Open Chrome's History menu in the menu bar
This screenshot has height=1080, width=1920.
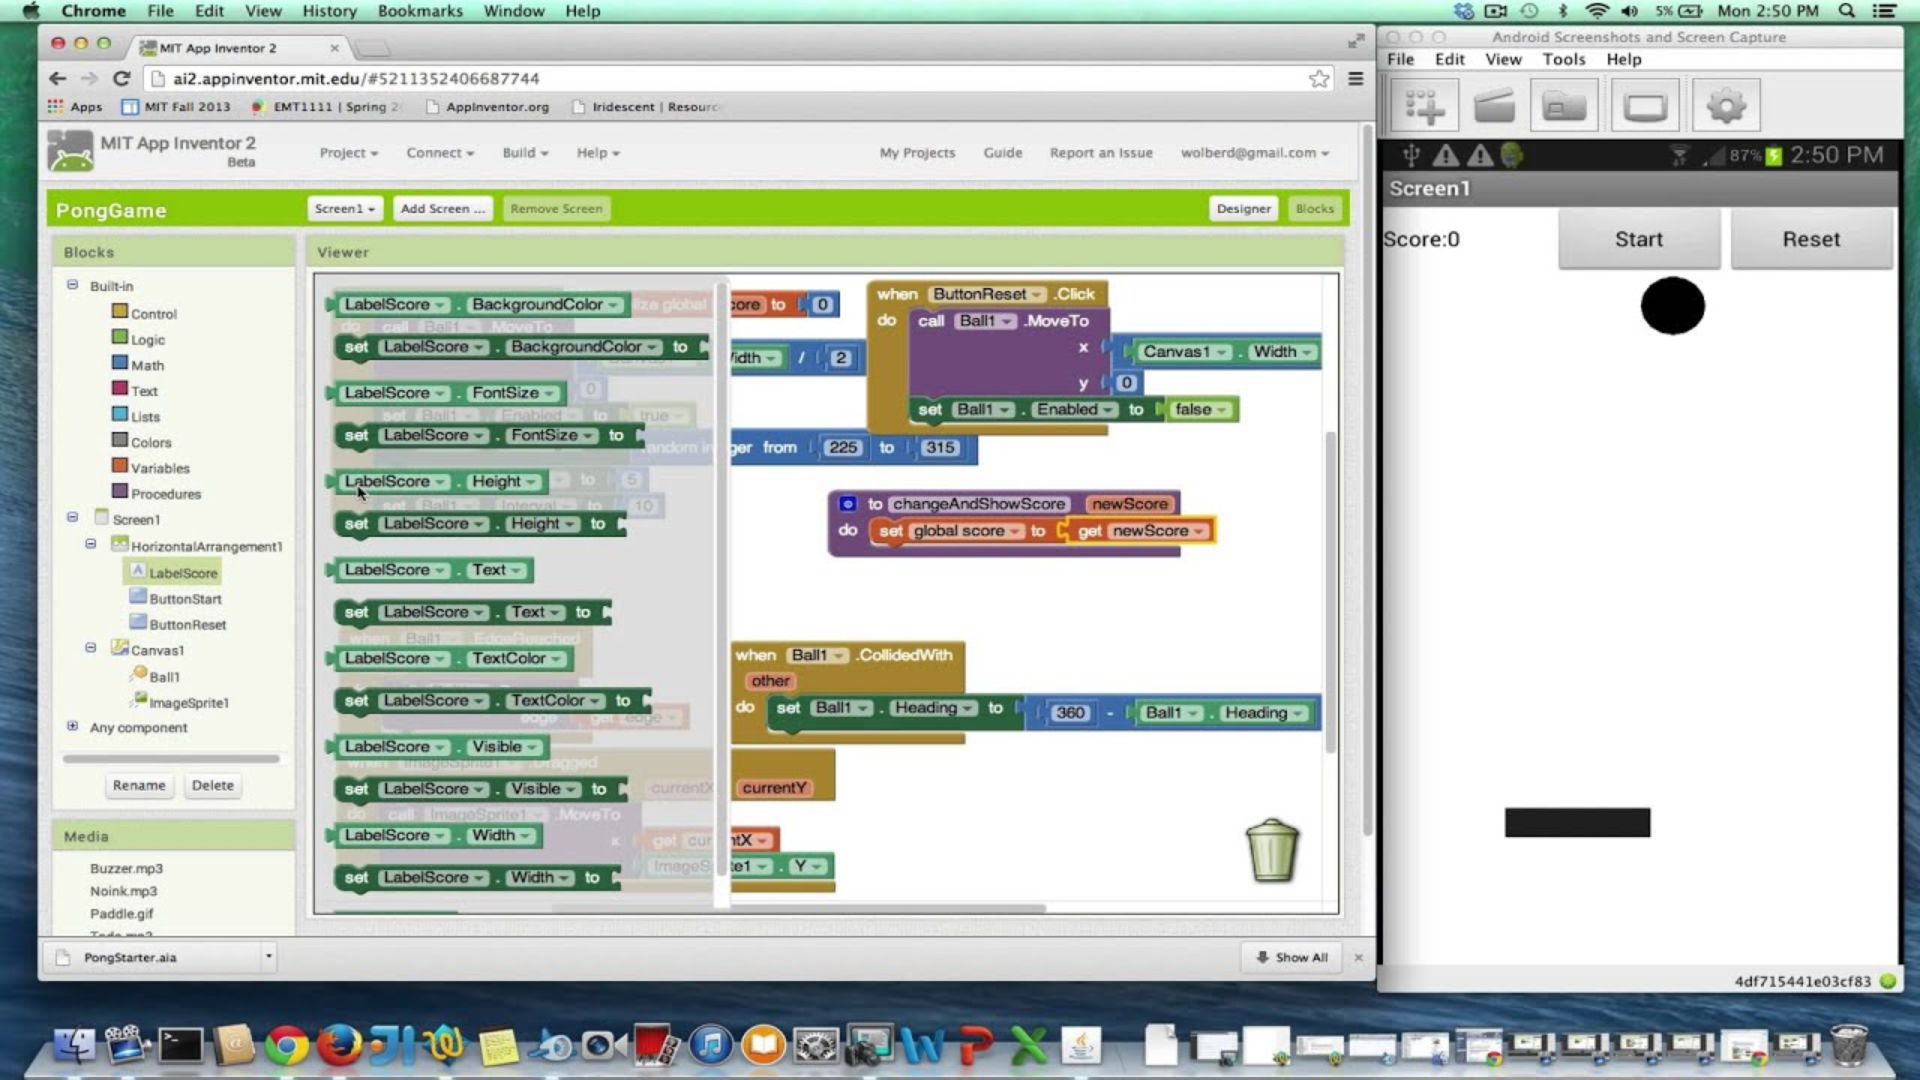point(329,11)
